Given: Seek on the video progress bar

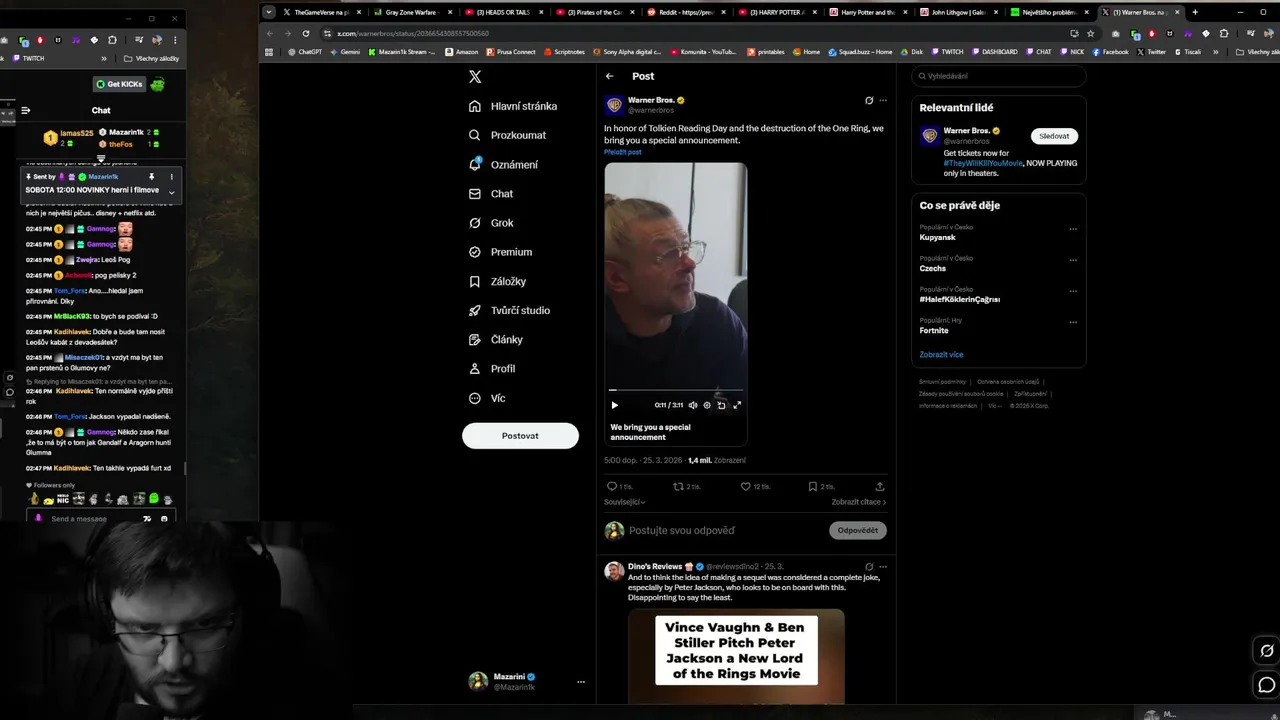Looking at the screenshot, I should [676, 390].
